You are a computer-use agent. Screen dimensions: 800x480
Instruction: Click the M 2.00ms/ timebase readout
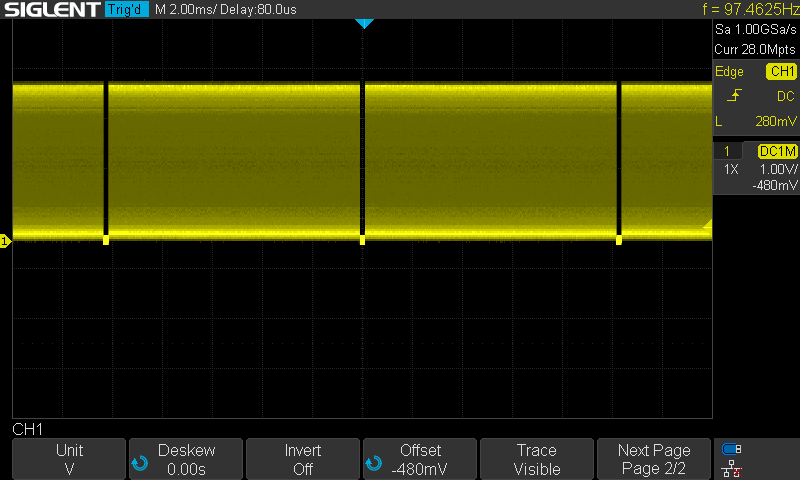[186, 9]
